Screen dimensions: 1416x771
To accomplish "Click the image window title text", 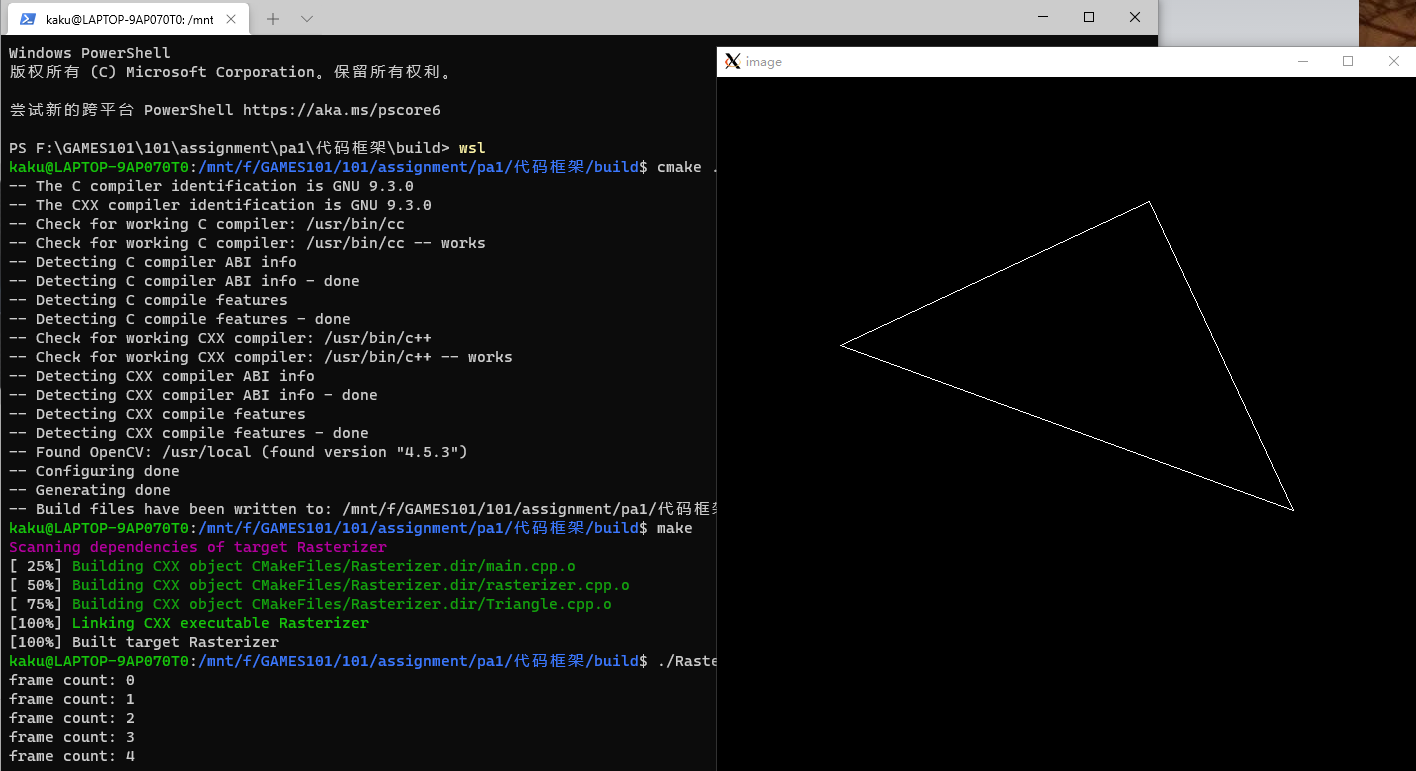I will (x=764, y=62).
